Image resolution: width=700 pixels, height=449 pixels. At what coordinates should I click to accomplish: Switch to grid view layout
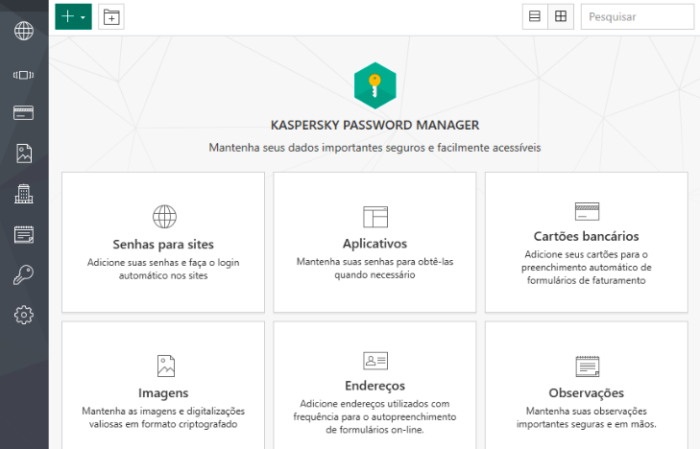561,17
